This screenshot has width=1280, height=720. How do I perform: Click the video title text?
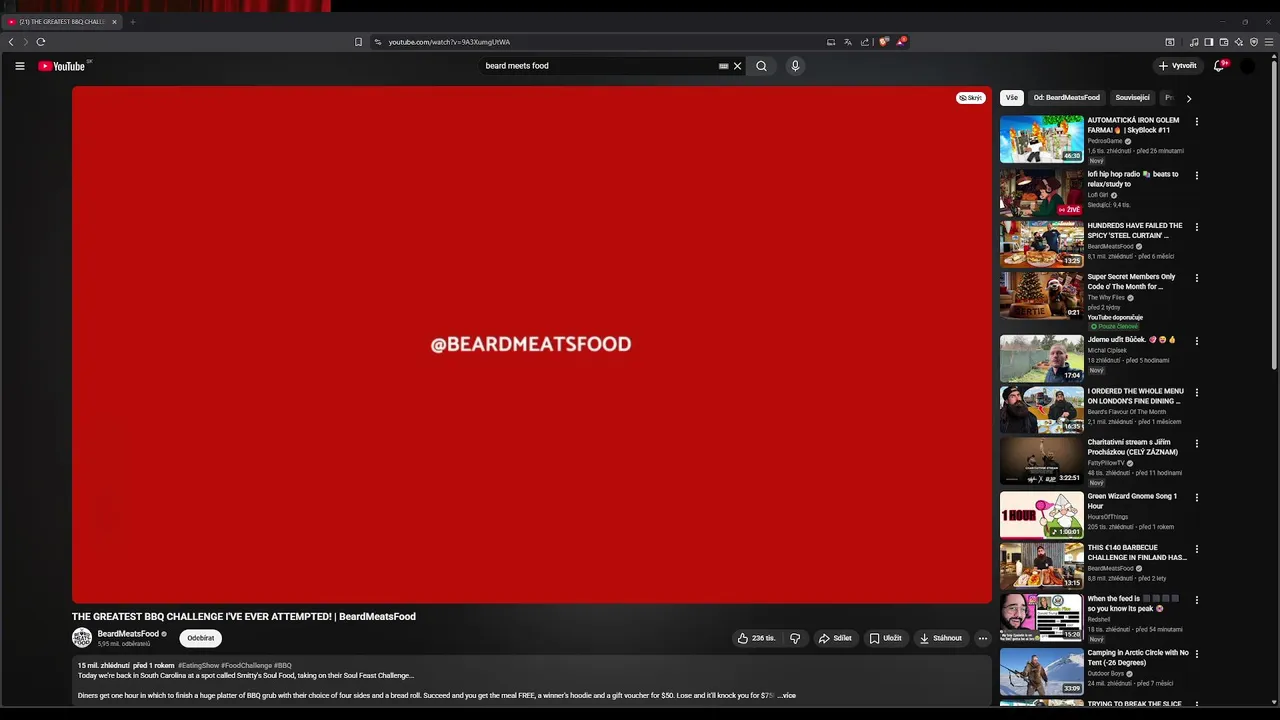pyautogui.click(x=244, y=617)
